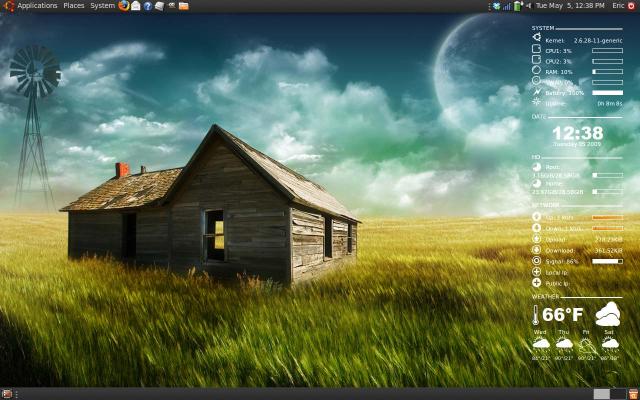Open the Applications menu
Viewport: 640px width, 400px height.
click(37, 6)
